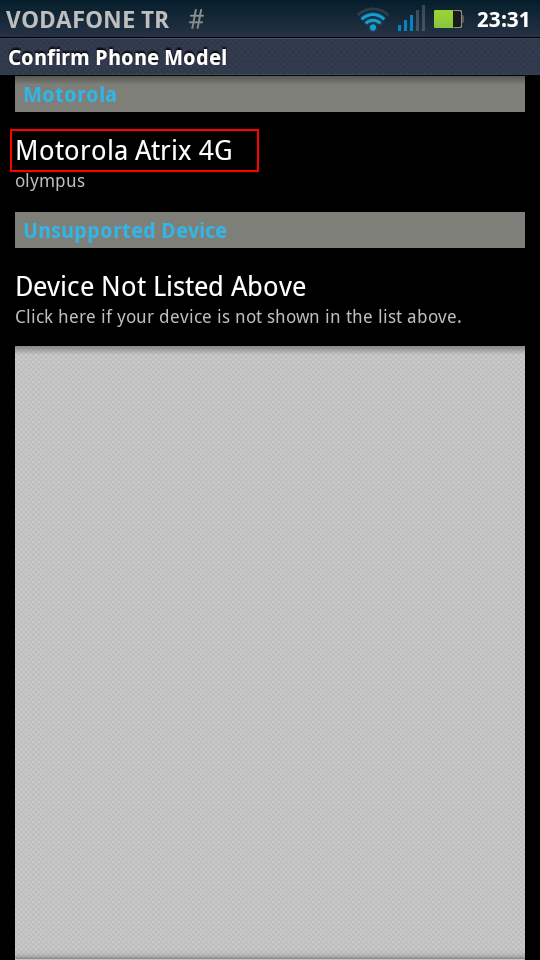Tap the word 'Atrix' in device entry

(163, 150)
